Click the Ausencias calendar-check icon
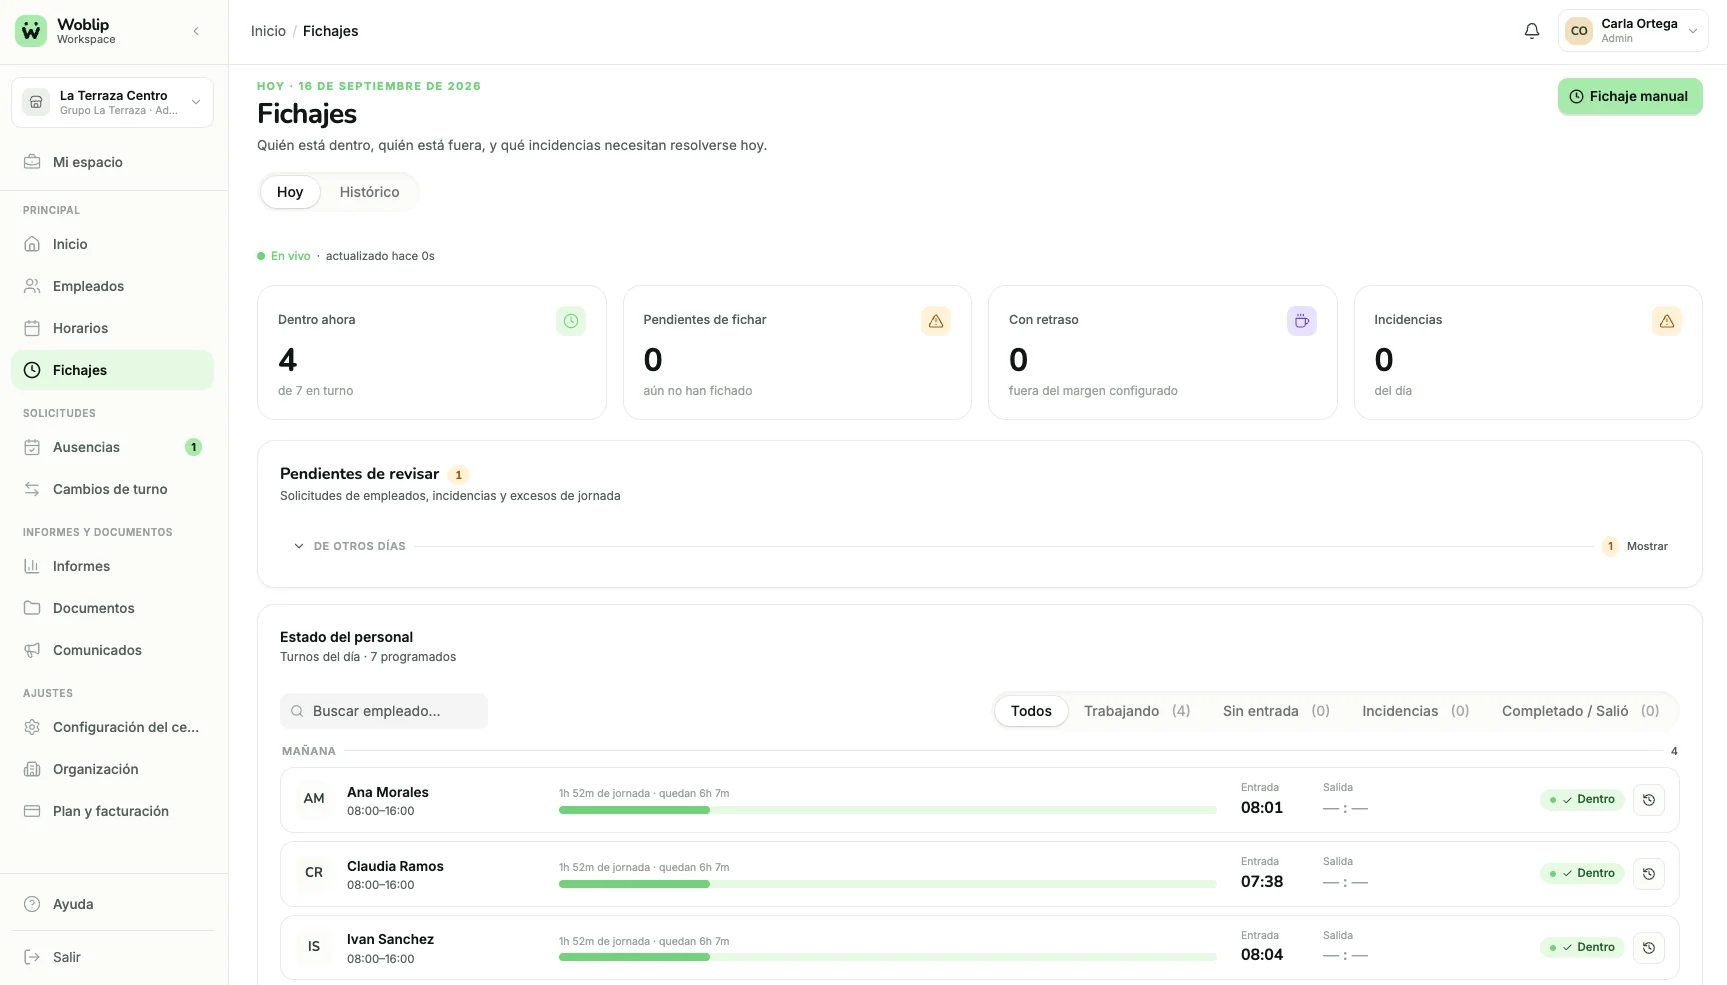 coord(32,447)
